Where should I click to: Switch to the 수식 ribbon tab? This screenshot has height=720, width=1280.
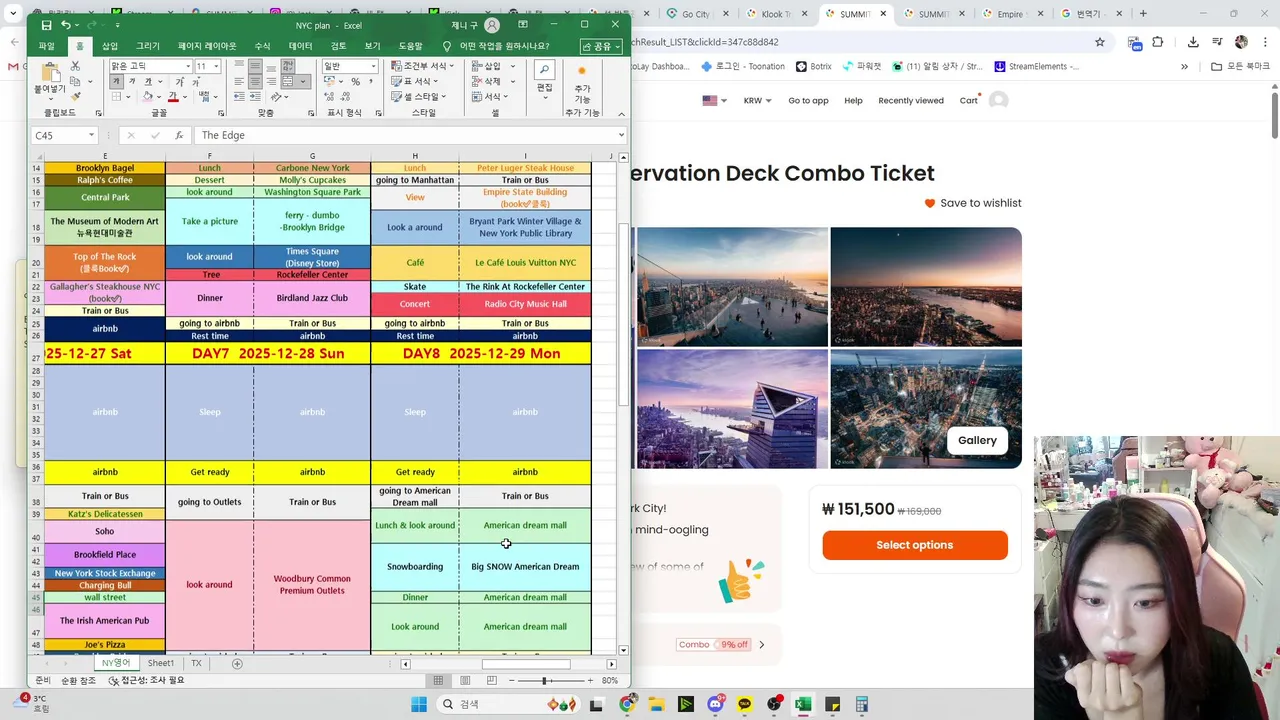(x=262, y=46)
